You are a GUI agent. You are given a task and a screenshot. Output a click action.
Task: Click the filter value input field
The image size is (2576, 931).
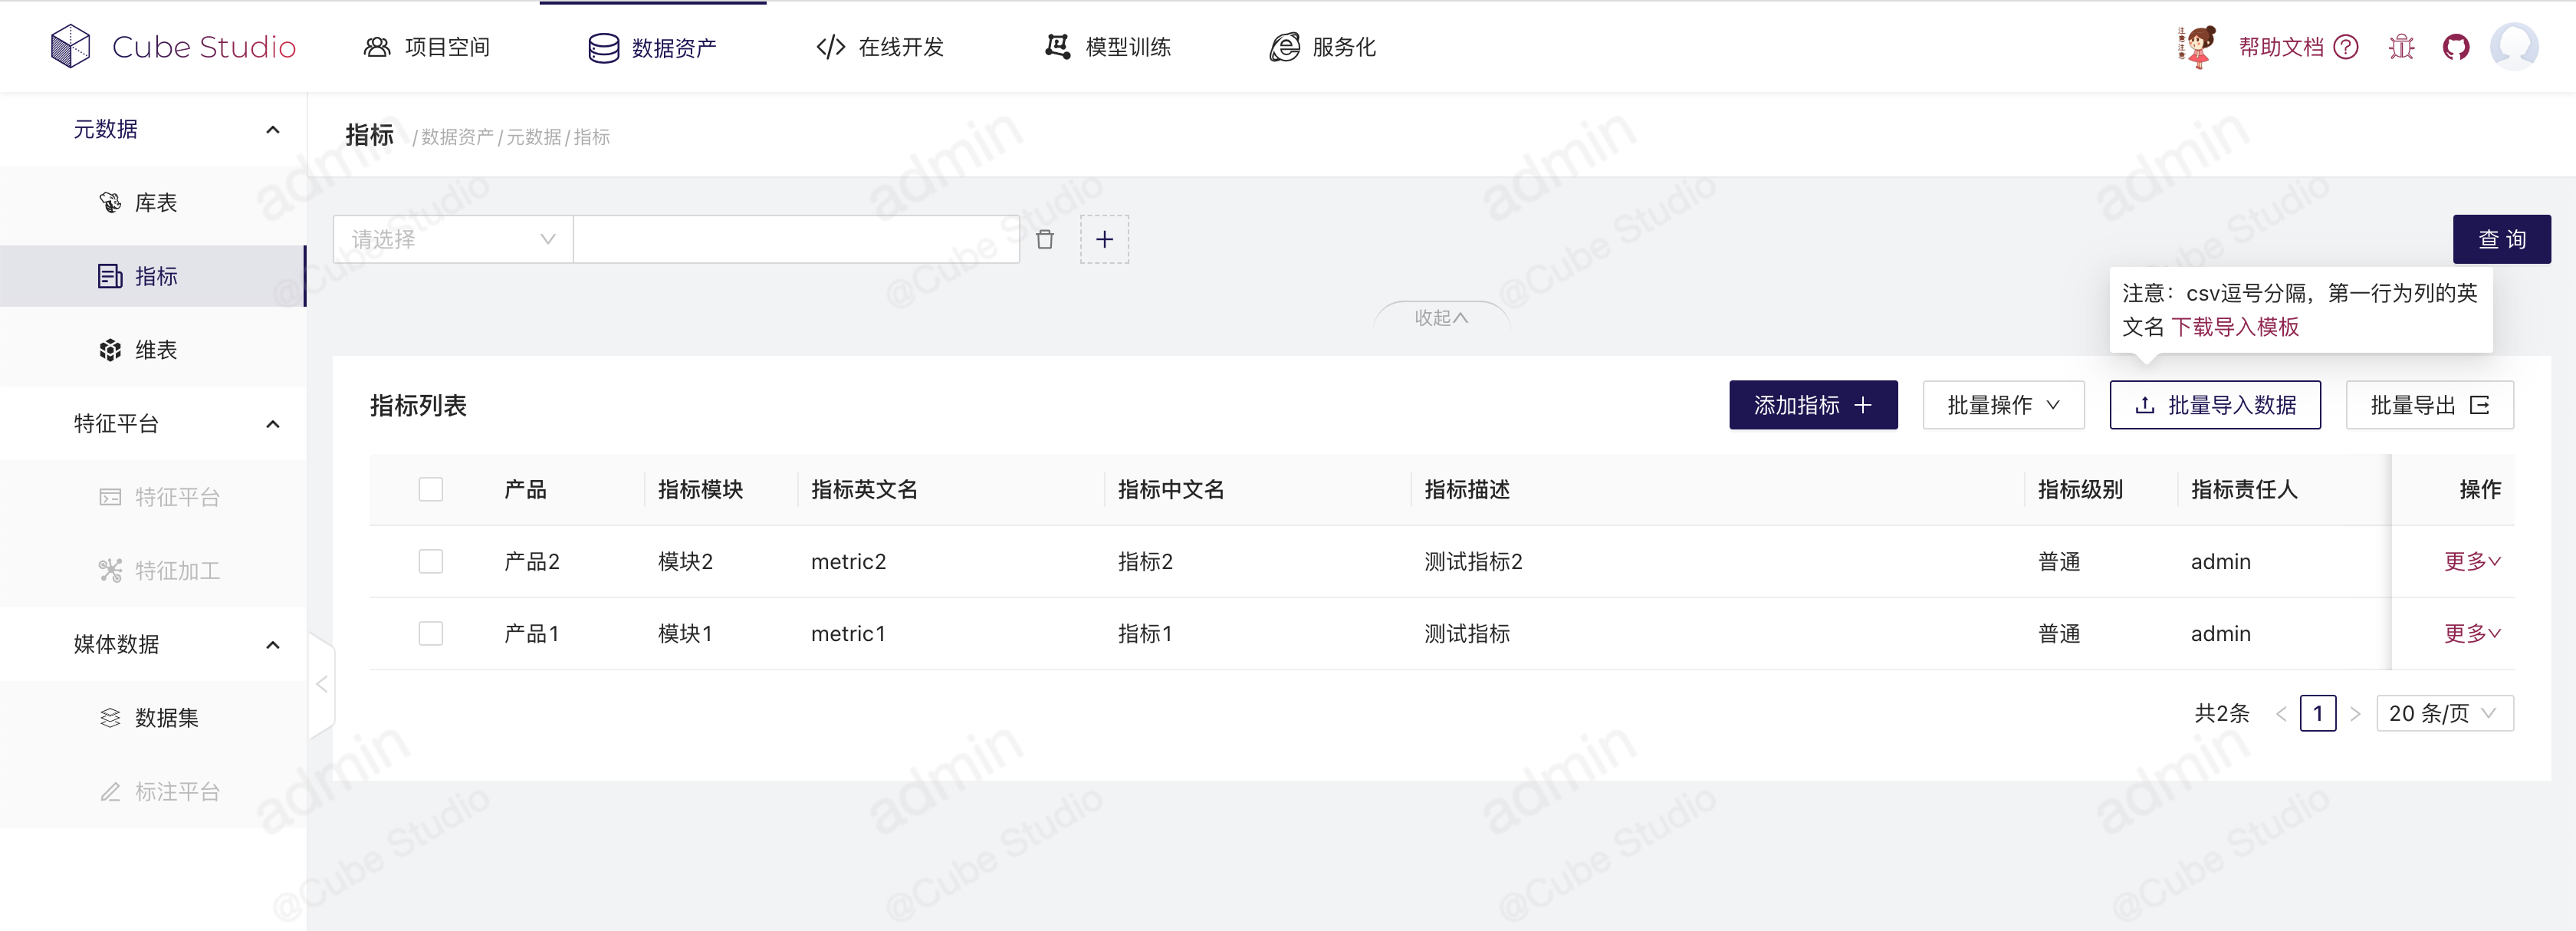point(795,239)
